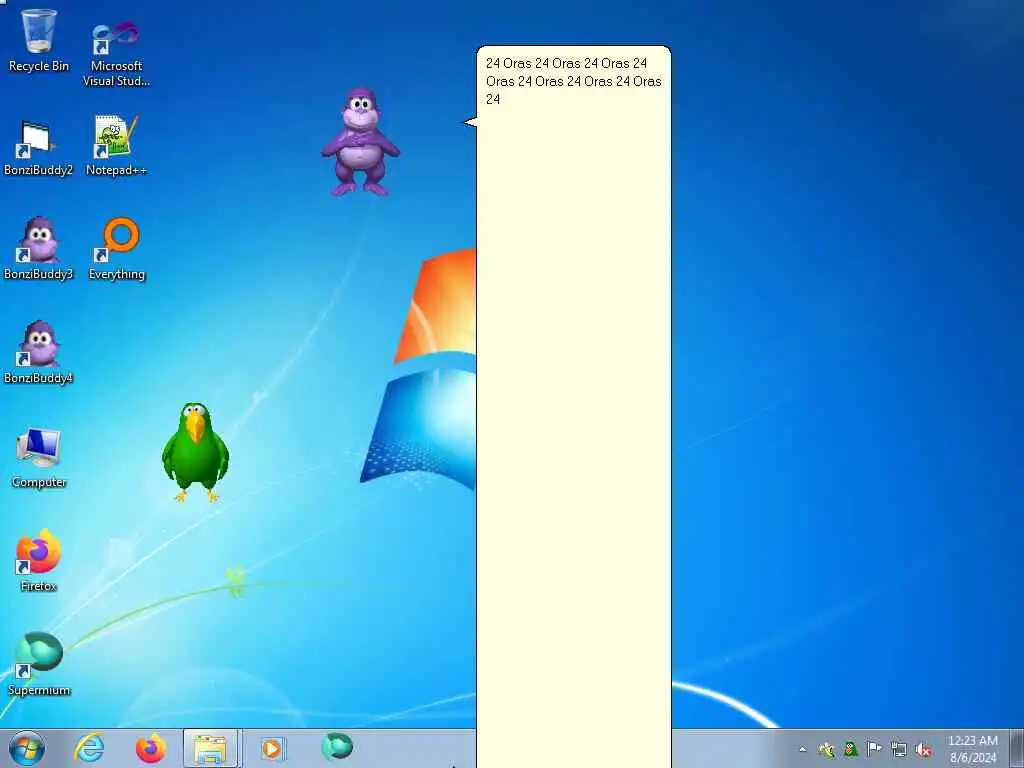
Task: Open Supermium from the taskbar
Action: (337, 747)
